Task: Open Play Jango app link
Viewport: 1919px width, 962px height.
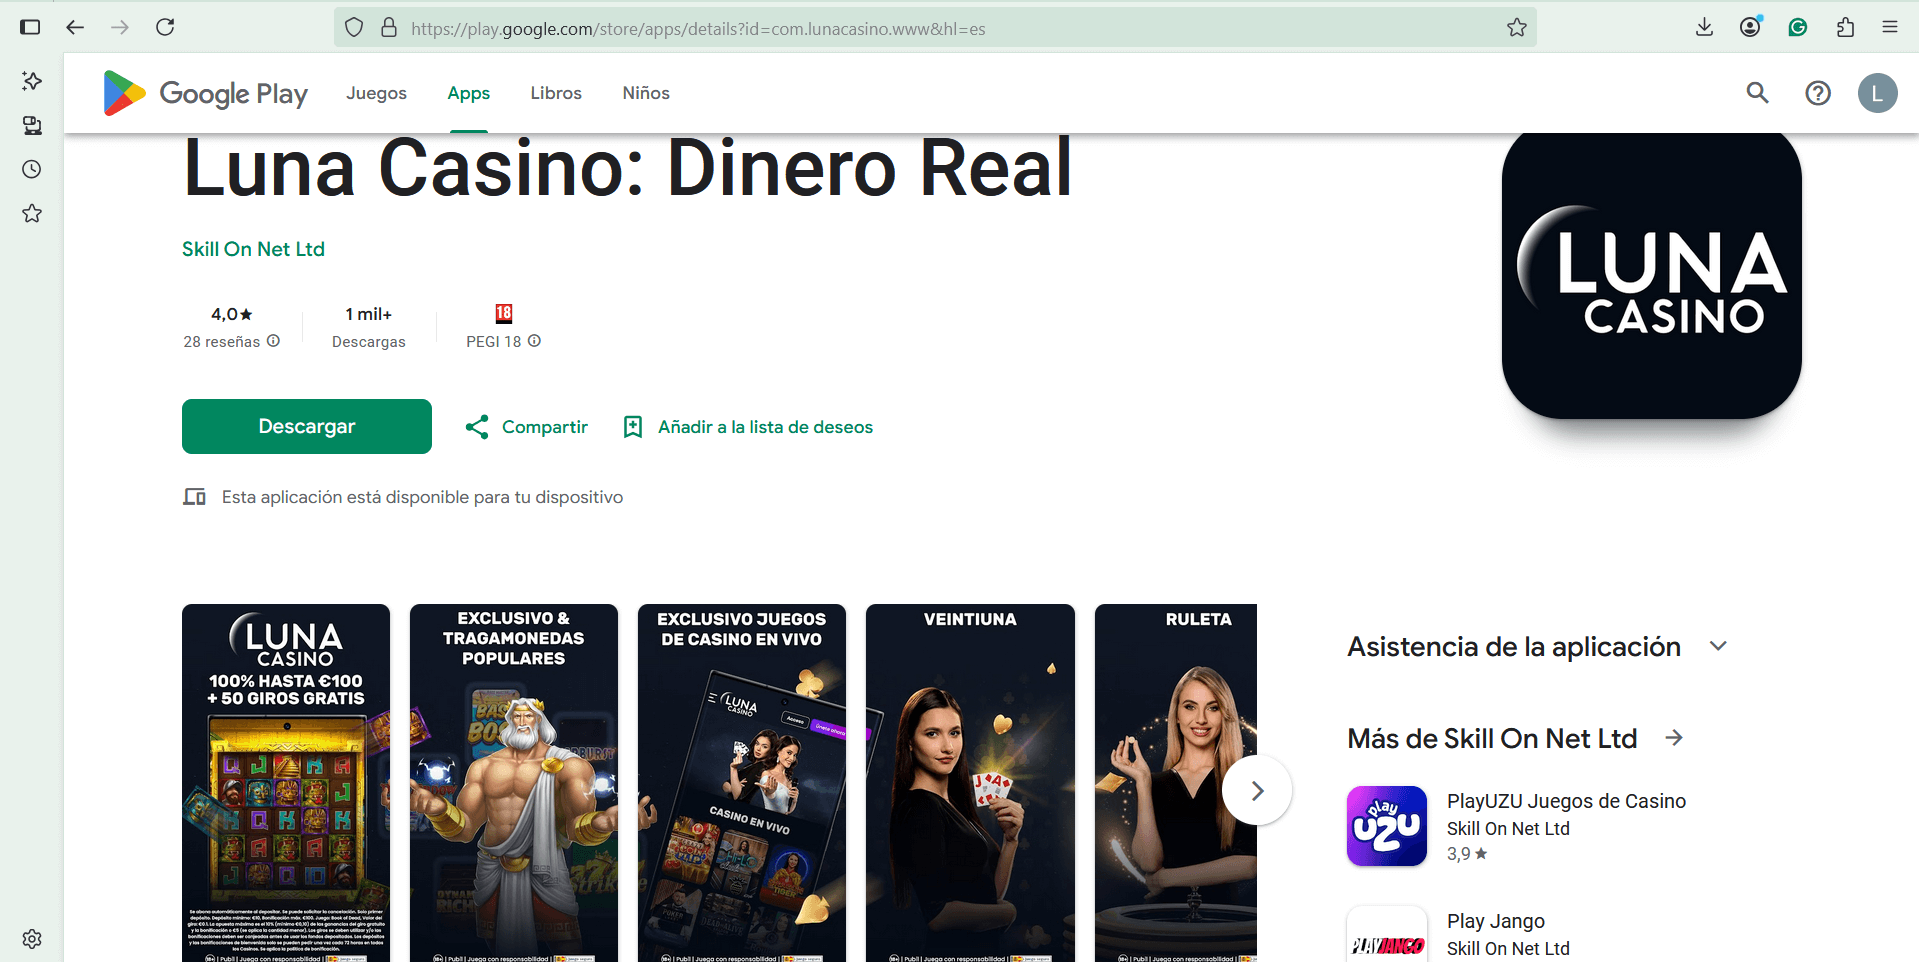Action: [x=1495, y=921]
